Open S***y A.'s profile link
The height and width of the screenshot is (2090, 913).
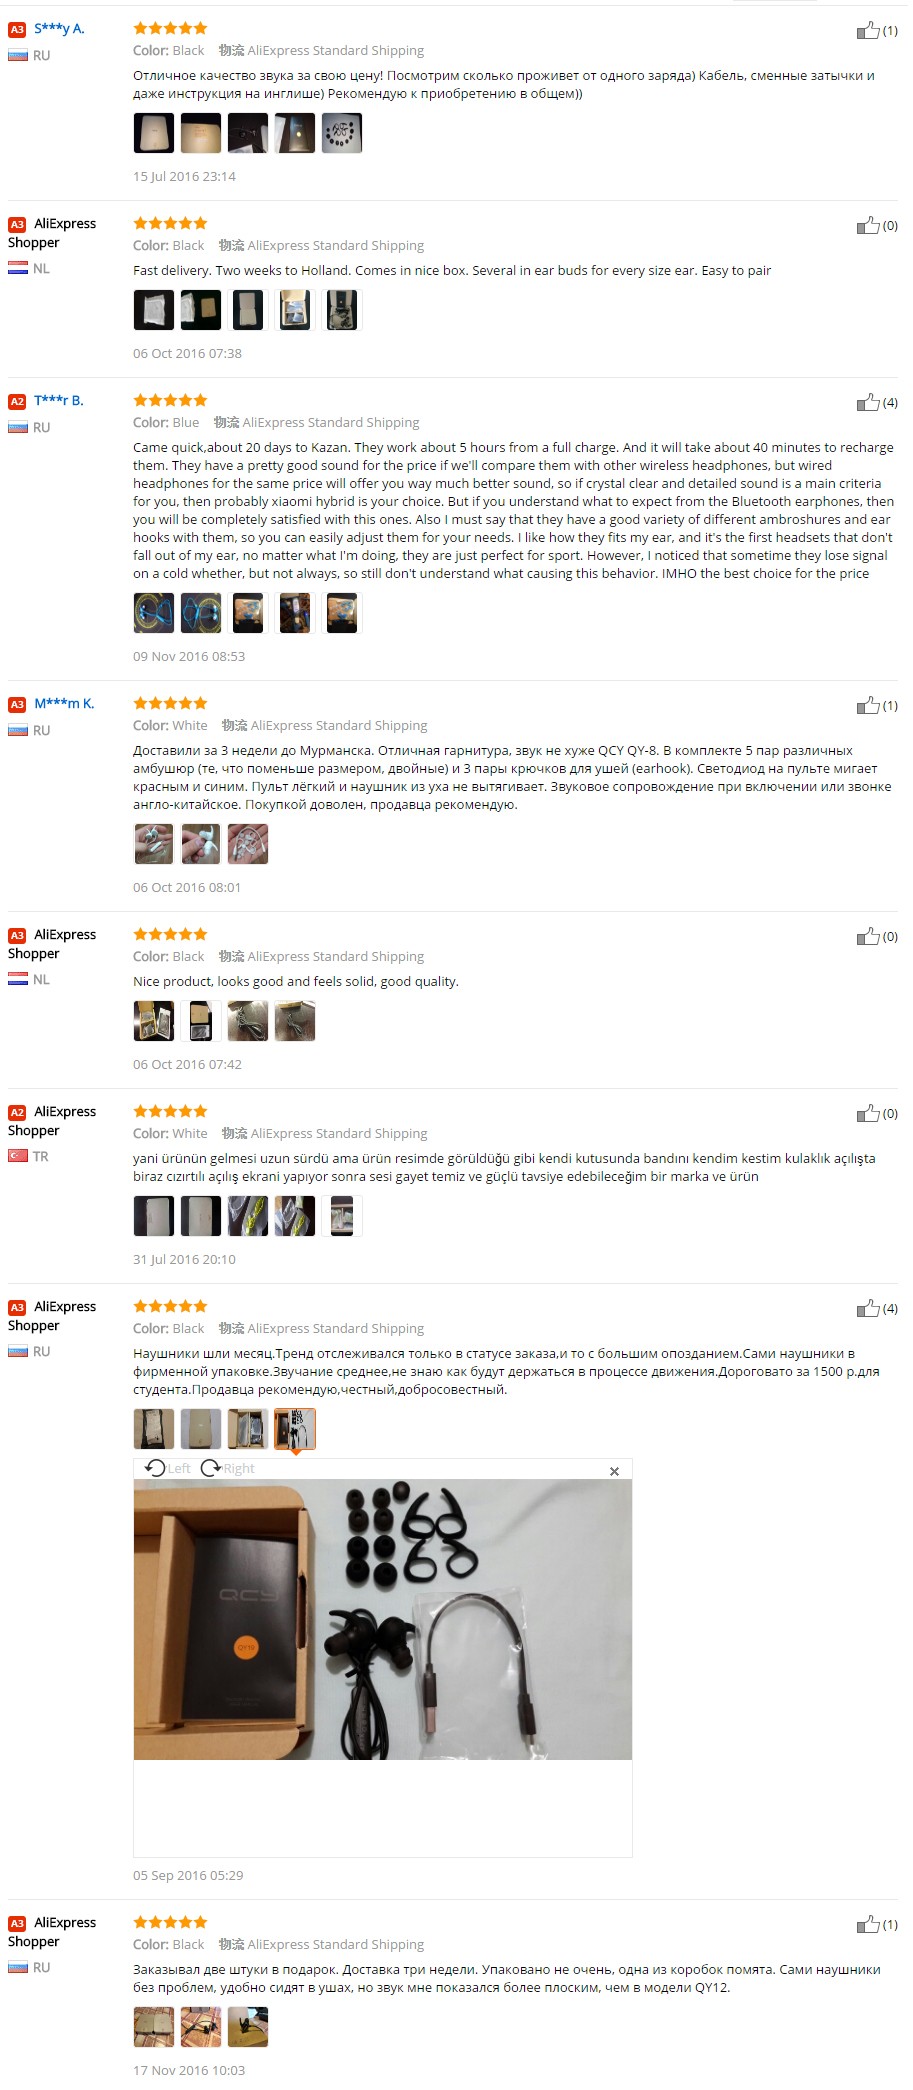(x=59, y=29)
